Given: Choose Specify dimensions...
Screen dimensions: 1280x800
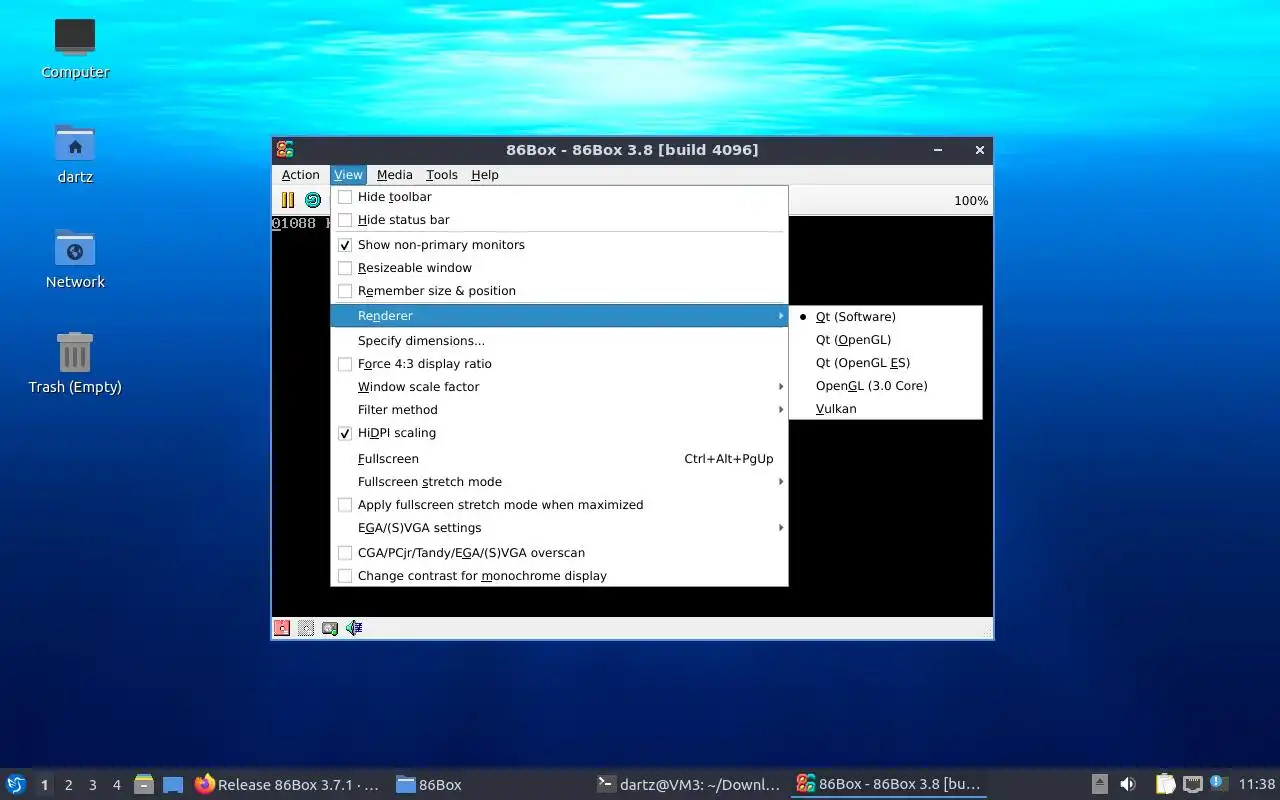Looking at the screenshot, I should (559, 341).
